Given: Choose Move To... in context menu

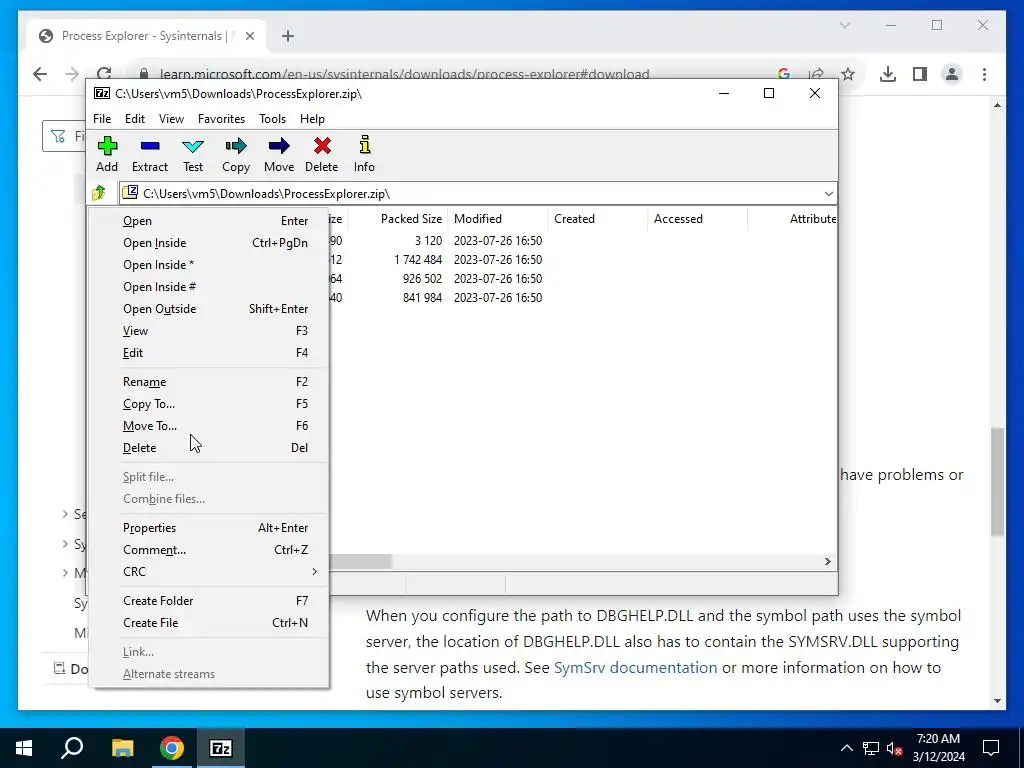Looking at the screenshot, I should 208,426.
